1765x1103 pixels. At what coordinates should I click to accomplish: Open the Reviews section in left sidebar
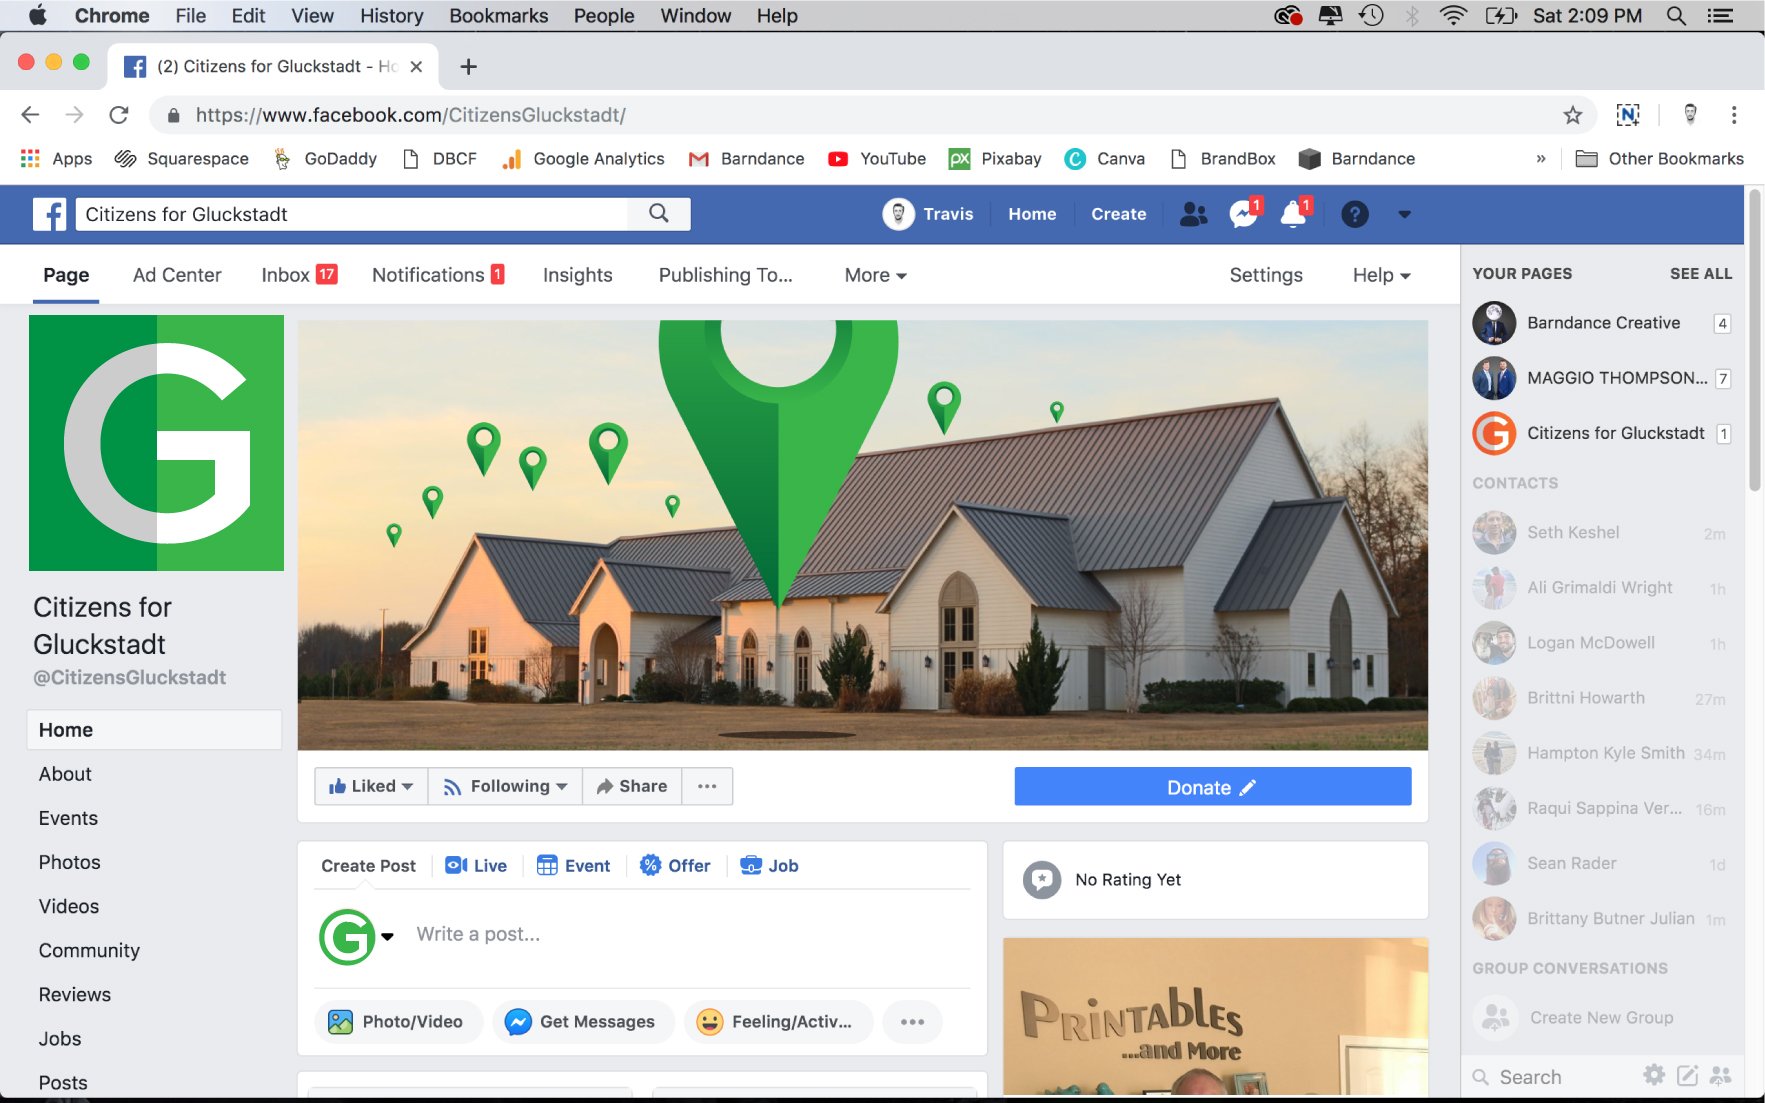tap(75, 995)
